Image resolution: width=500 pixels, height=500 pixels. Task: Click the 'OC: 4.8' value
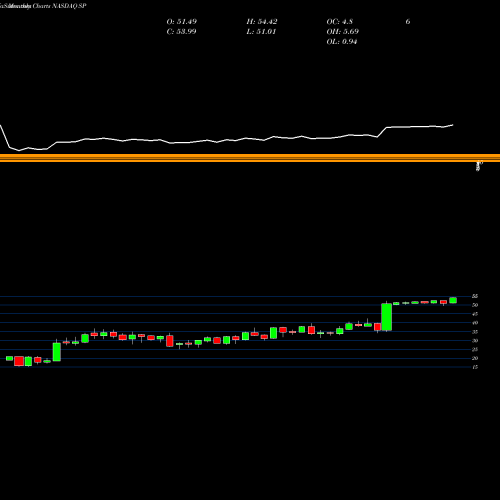pyautogui.click(x=339, y=22)
